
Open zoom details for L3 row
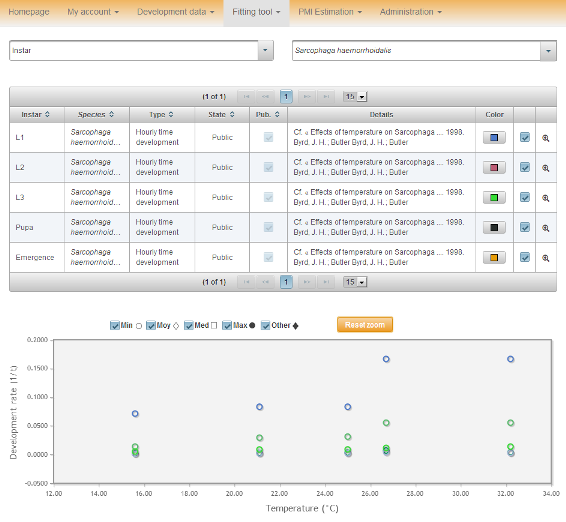(545, 198)
